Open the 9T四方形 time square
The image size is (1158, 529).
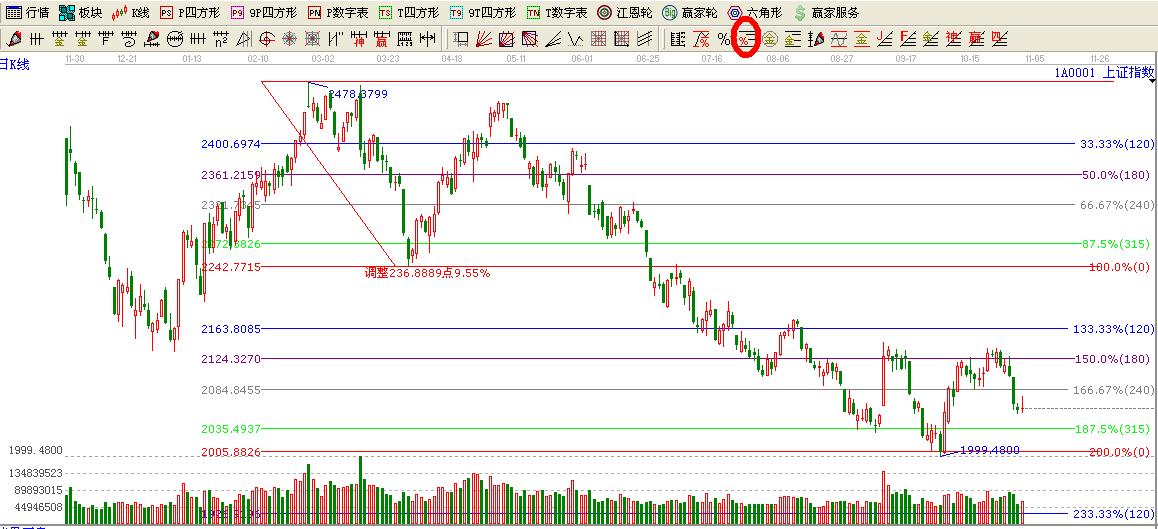pos(482,13)
